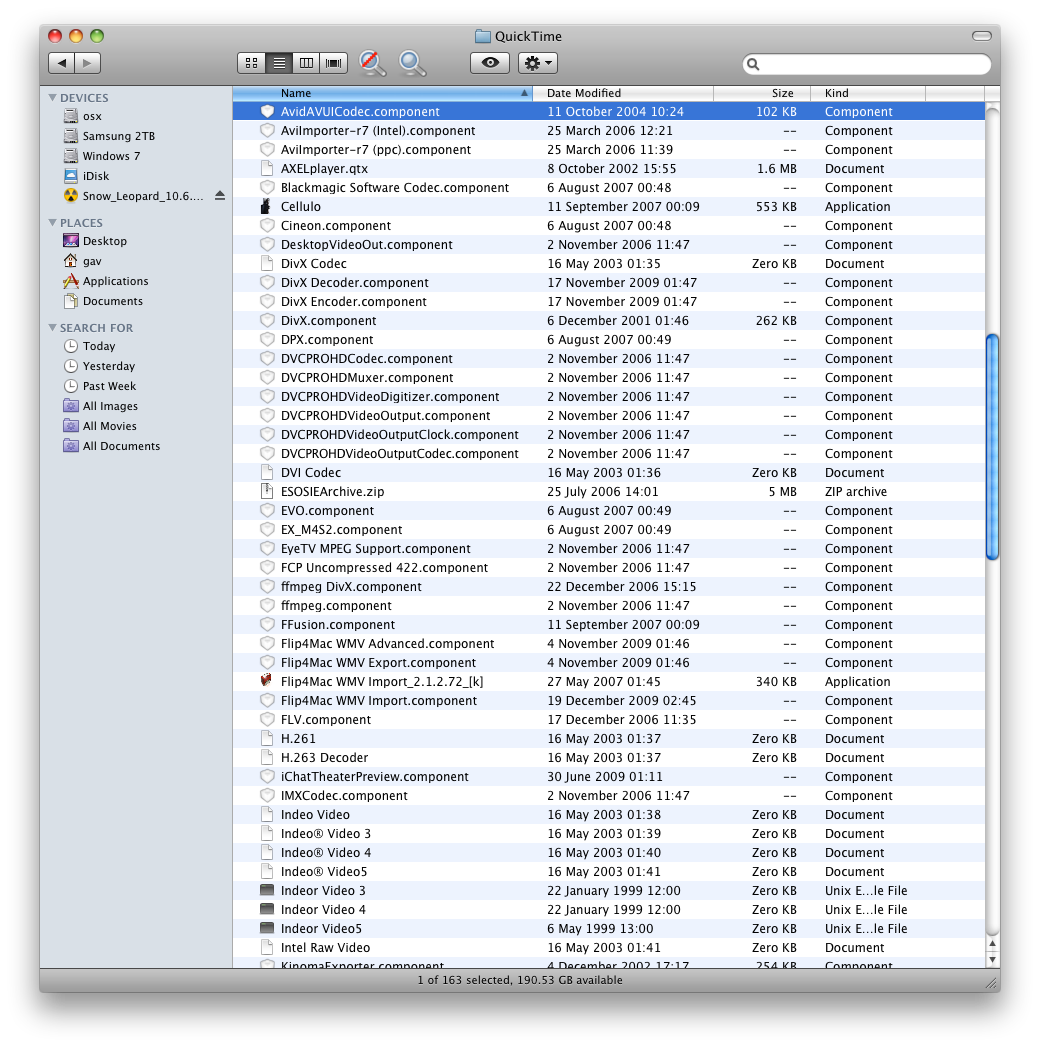Select the Indeor Video 3 file icon

coord(266,890)
